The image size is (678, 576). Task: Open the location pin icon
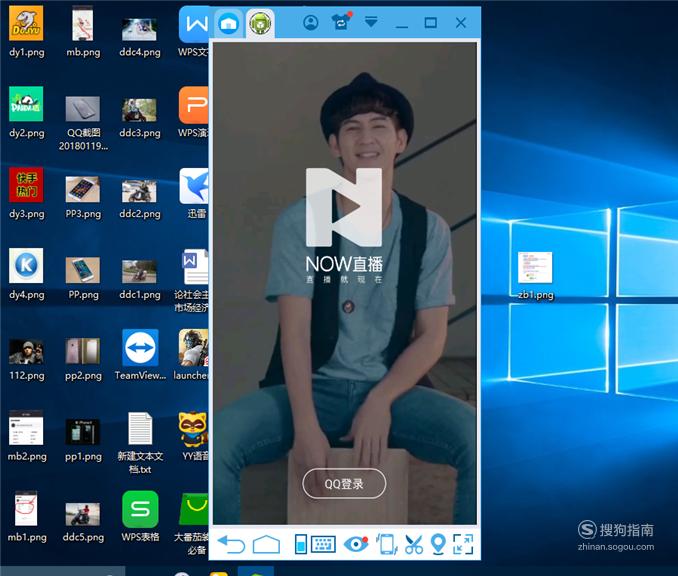[x=438, y=544]
